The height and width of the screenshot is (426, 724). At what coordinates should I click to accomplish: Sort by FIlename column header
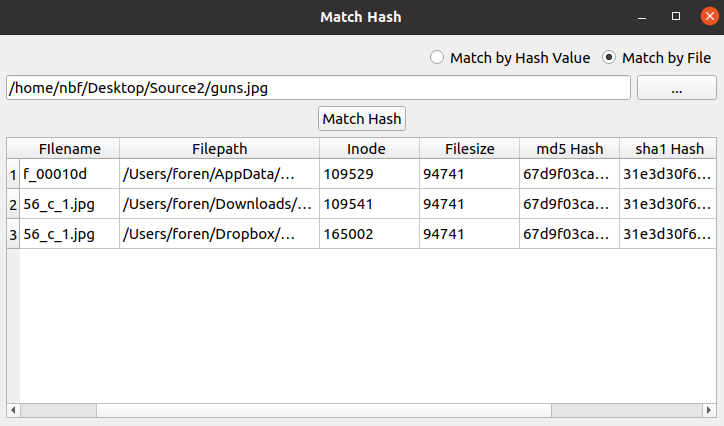[x=70, y=149]
